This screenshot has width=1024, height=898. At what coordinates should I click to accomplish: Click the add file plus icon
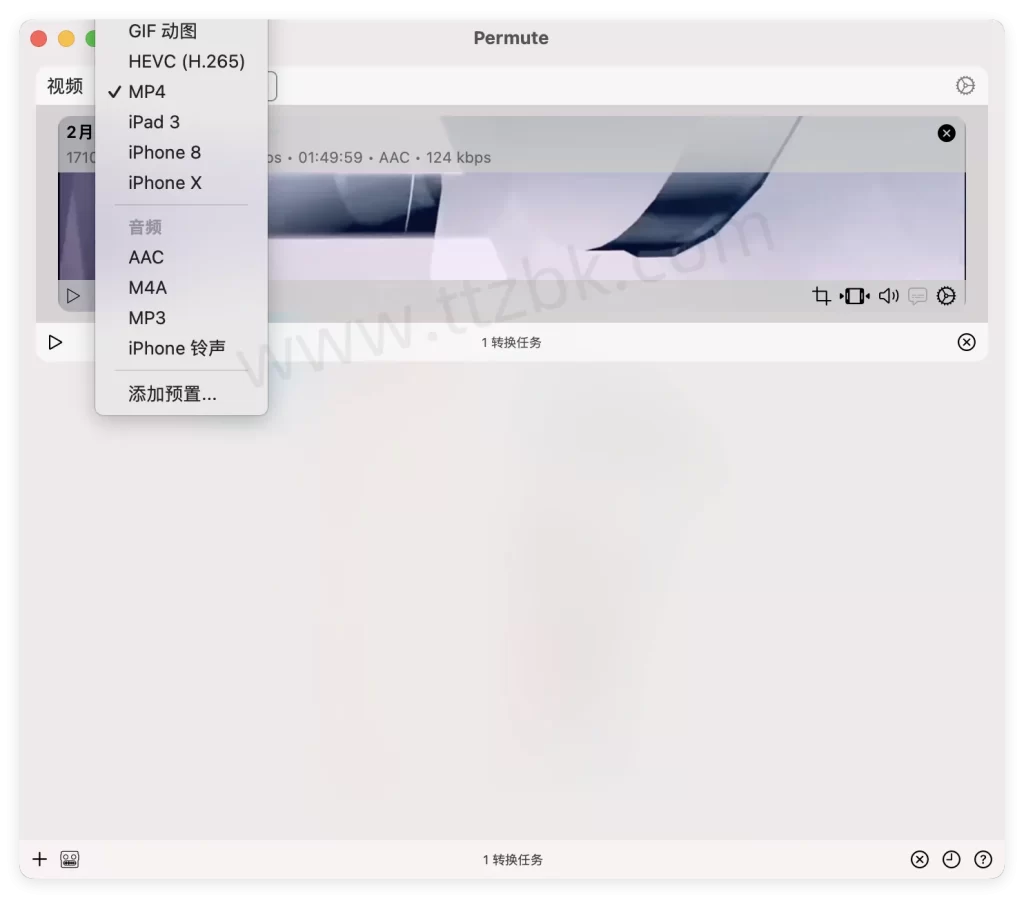click(40, 859)
